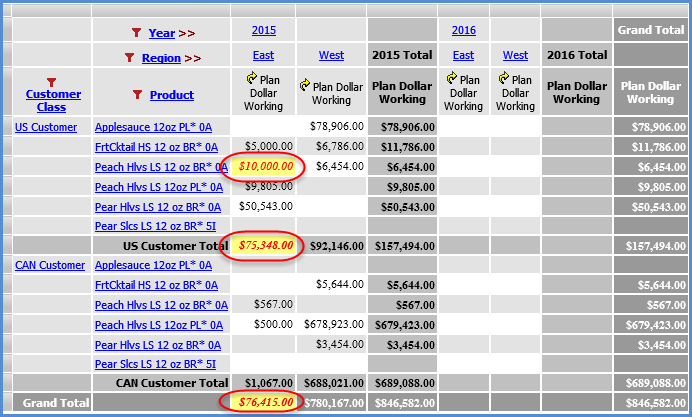Click the filter funnel icon beside Product
Screen dimensions: 692x417
tap(137, 95)
